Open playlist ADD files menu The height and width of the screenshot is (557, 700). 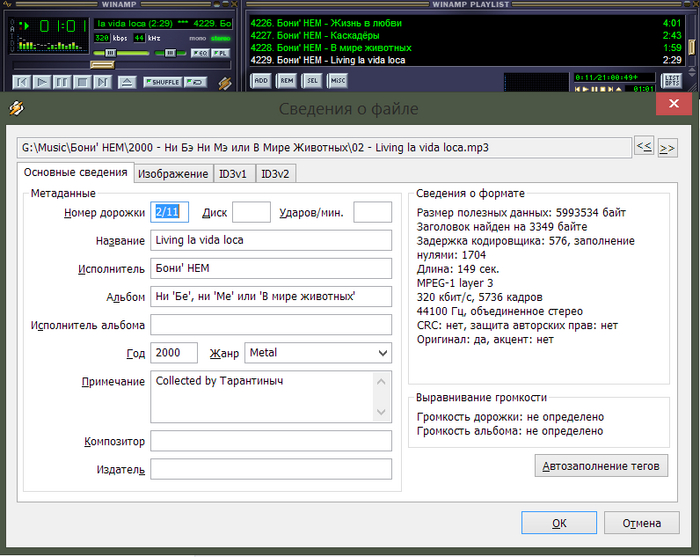[260, 80]
